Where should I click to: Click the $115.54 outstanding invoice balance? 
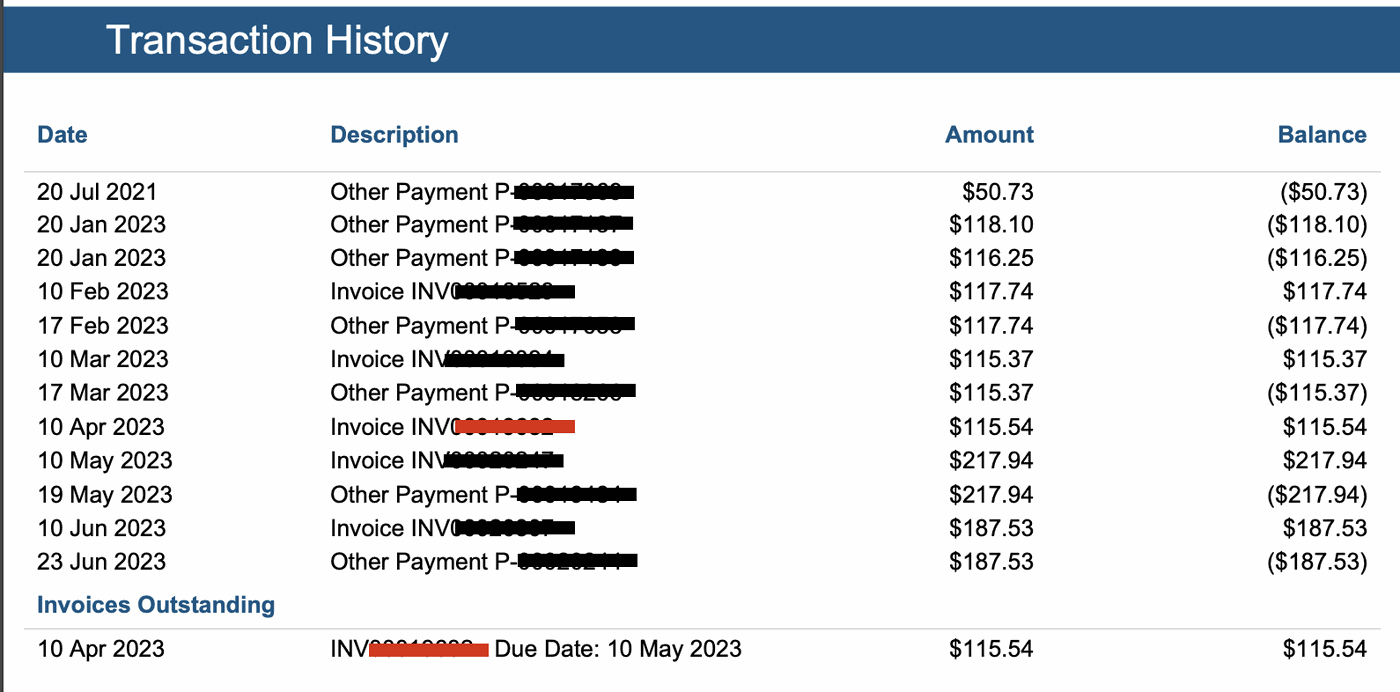click(1325, 649)
